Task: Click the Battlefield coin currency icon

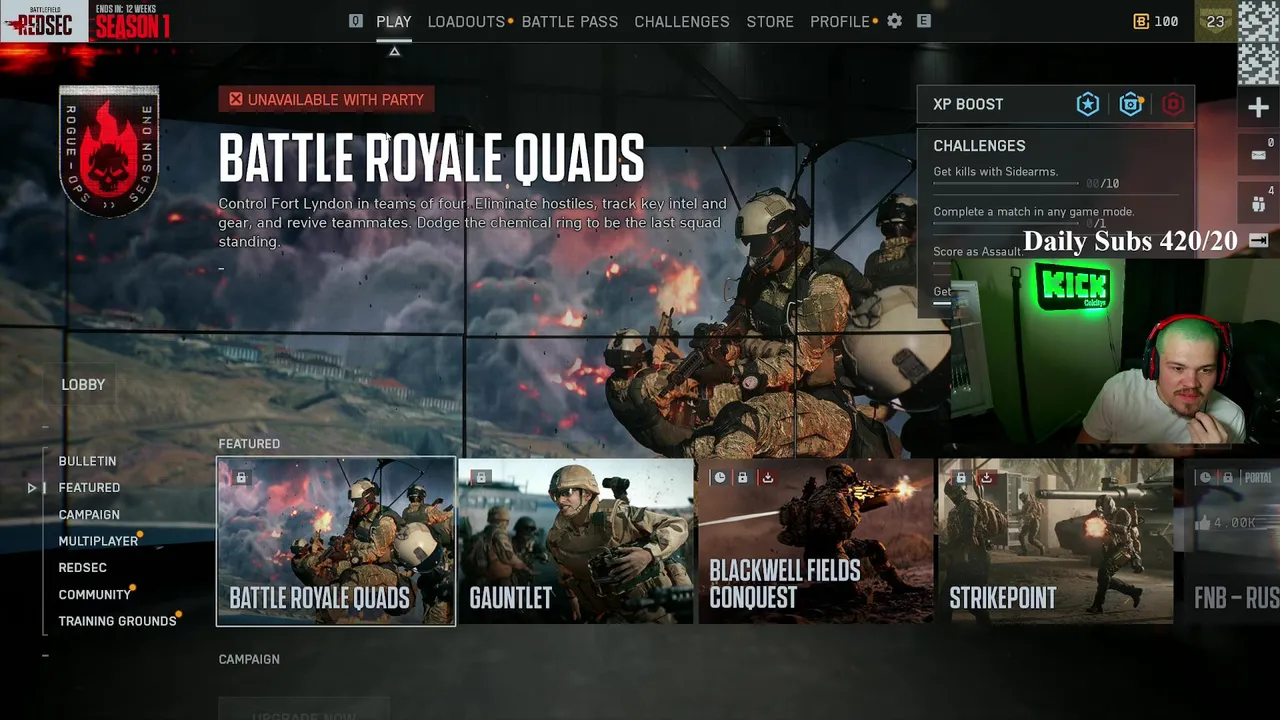Action: [x=1141, y=21]
